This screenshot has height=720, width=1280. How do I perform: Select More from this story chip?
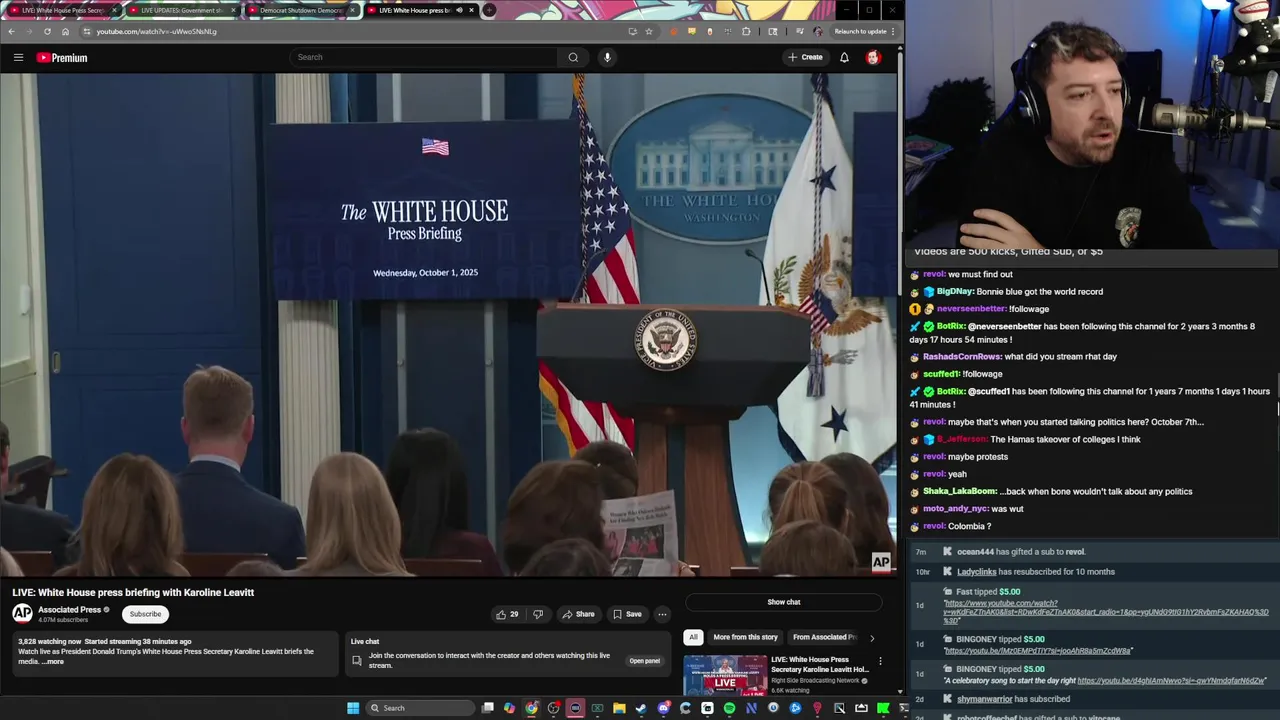[x=745, y=637]
